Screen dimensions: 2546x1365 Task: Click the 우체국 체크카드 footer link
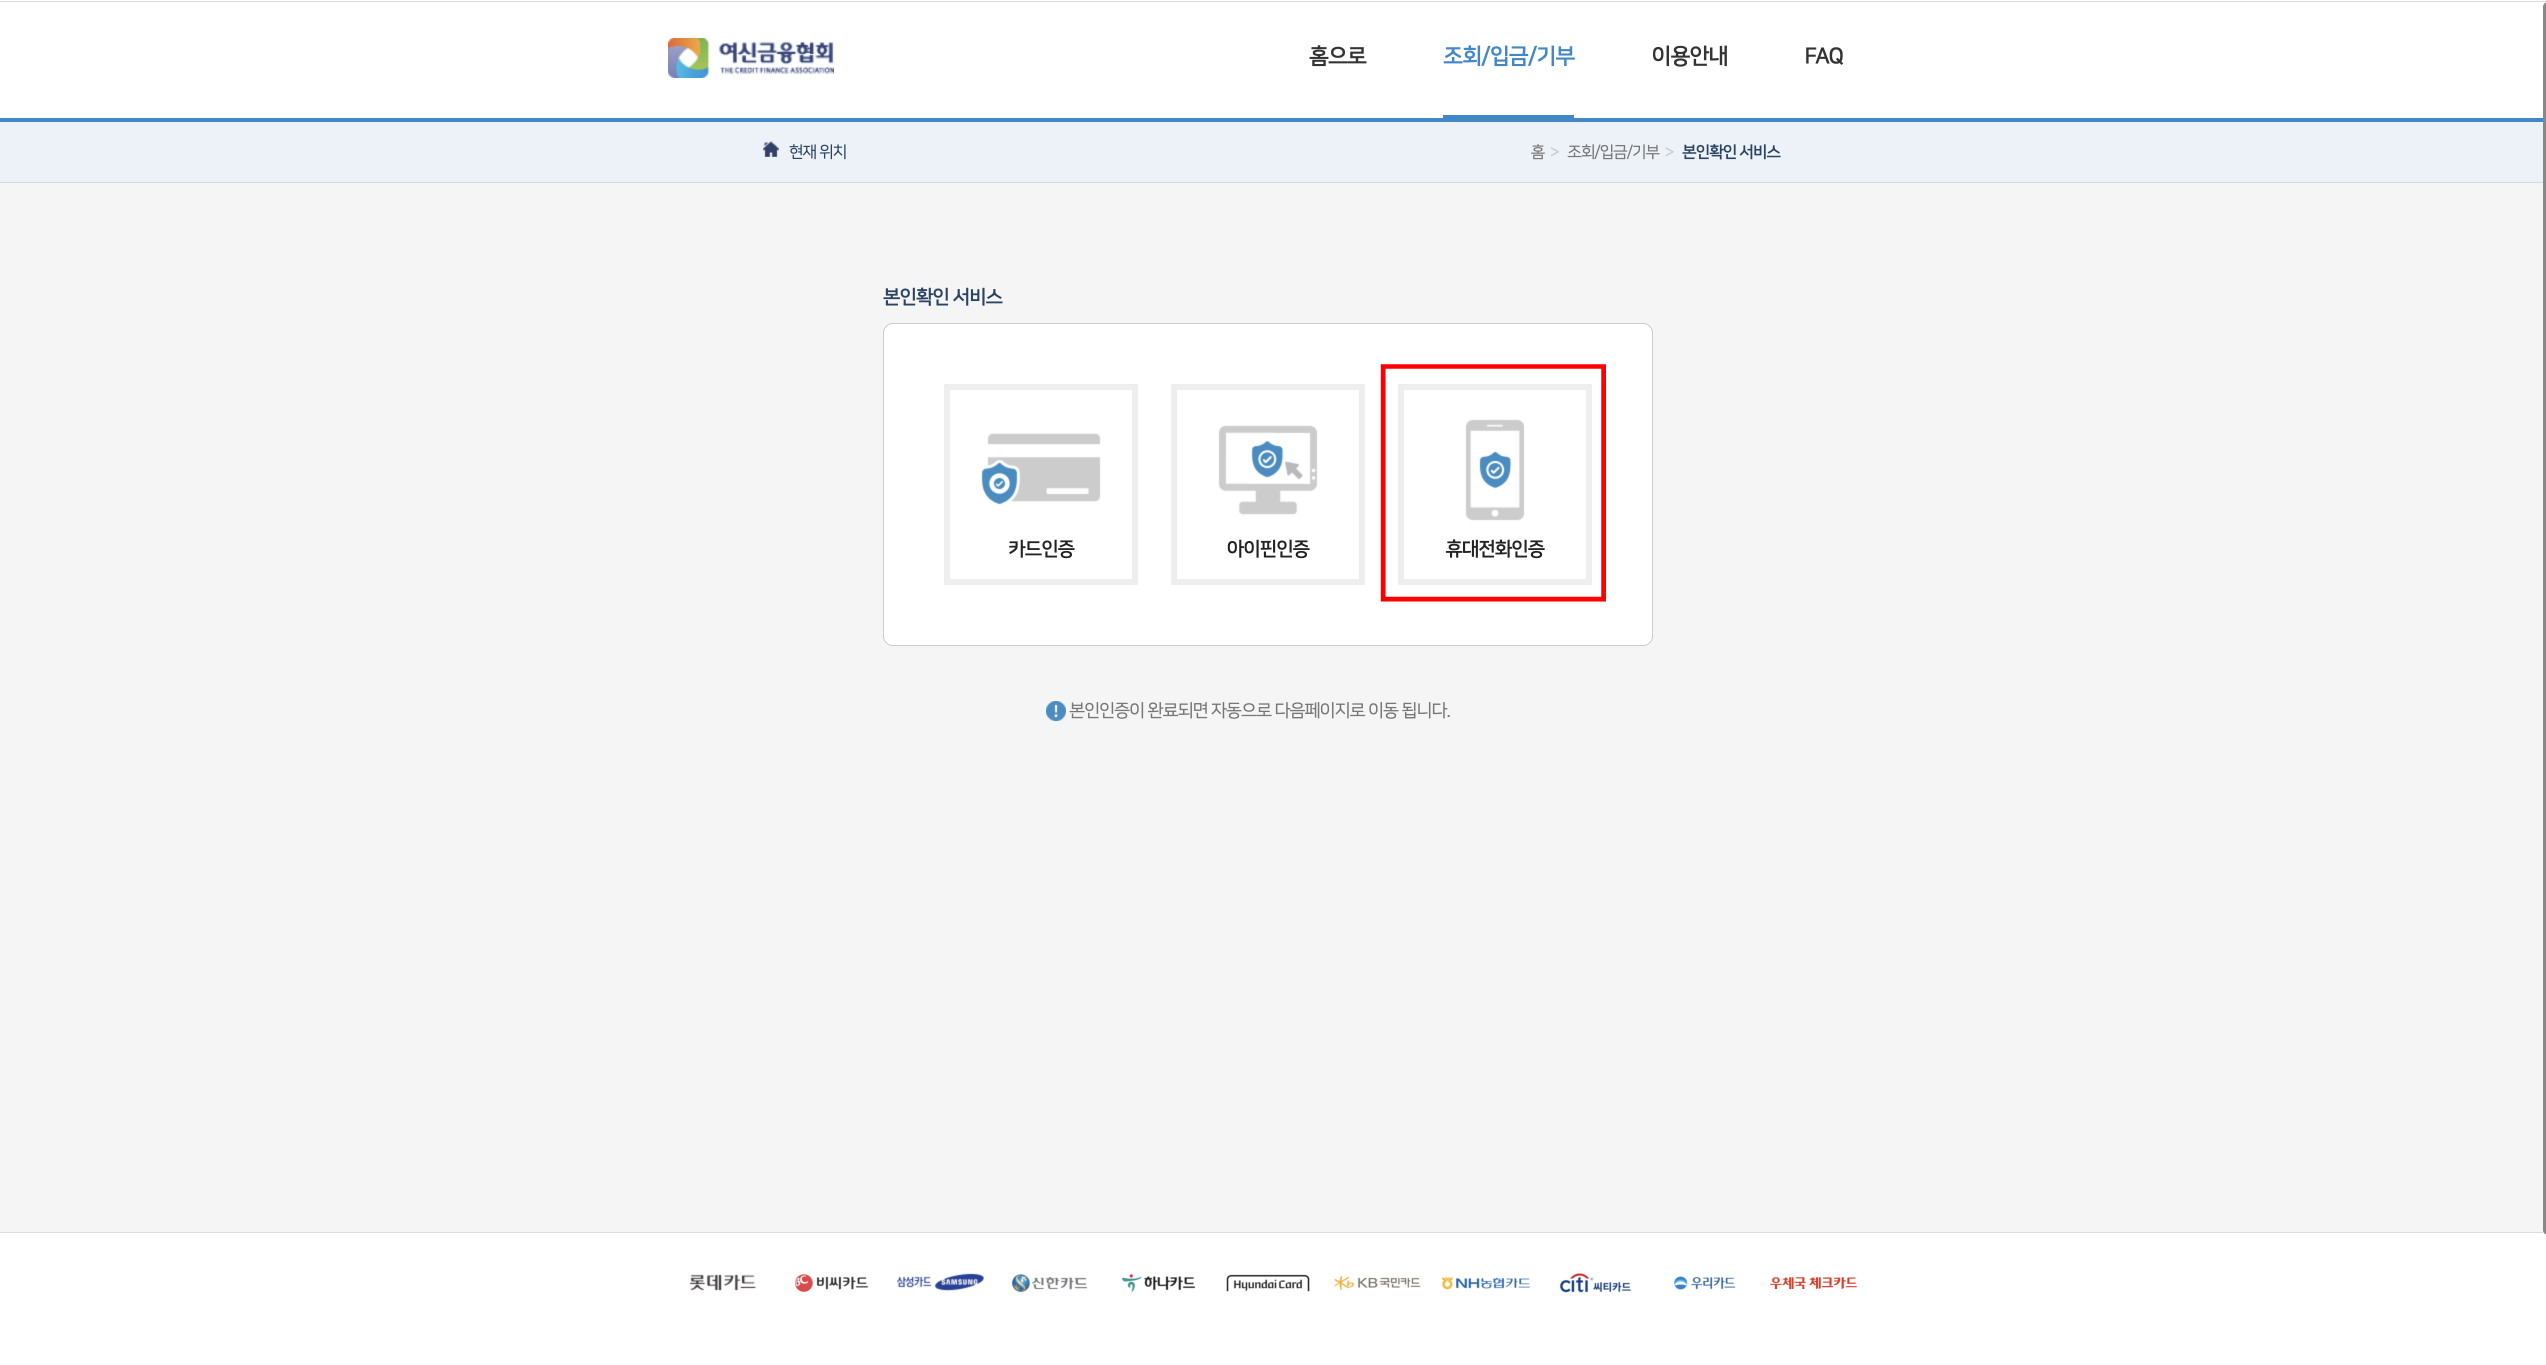(x=1812, y=1282)
